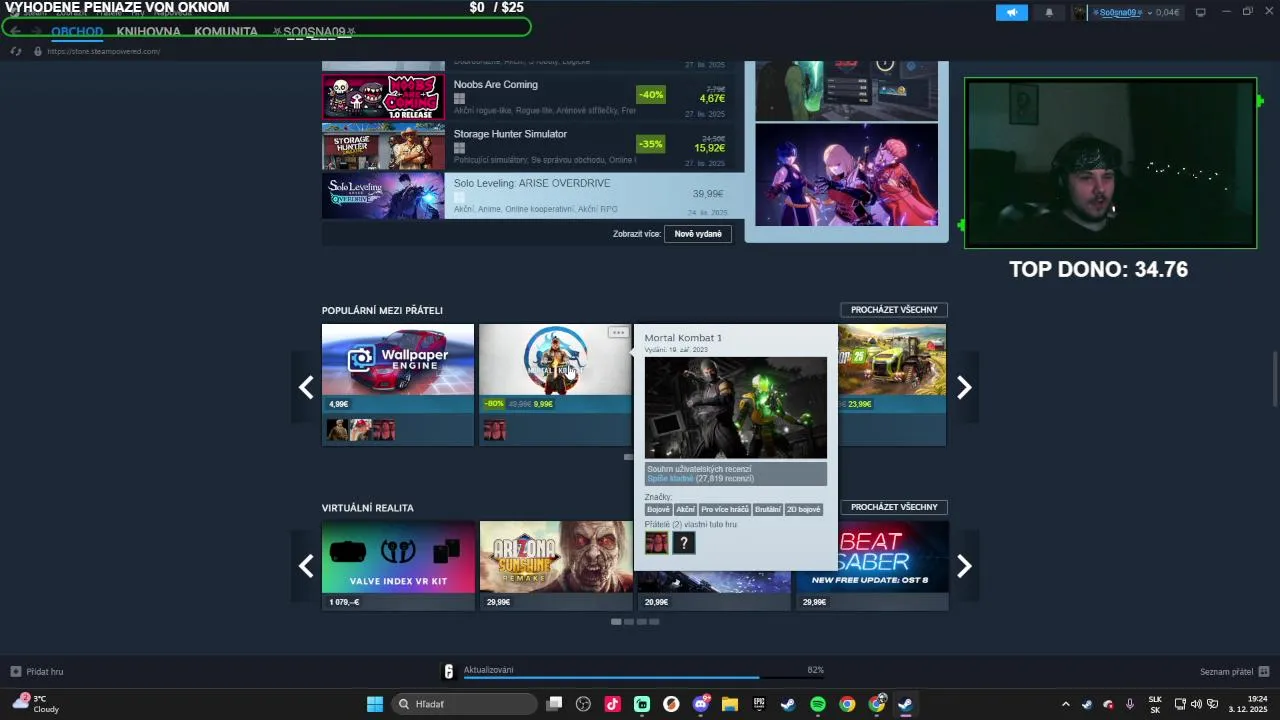Screen dimensions: 1280x720
Task: Open the weather widget showing 3°C Cloudy
Action: click(36, 704)
